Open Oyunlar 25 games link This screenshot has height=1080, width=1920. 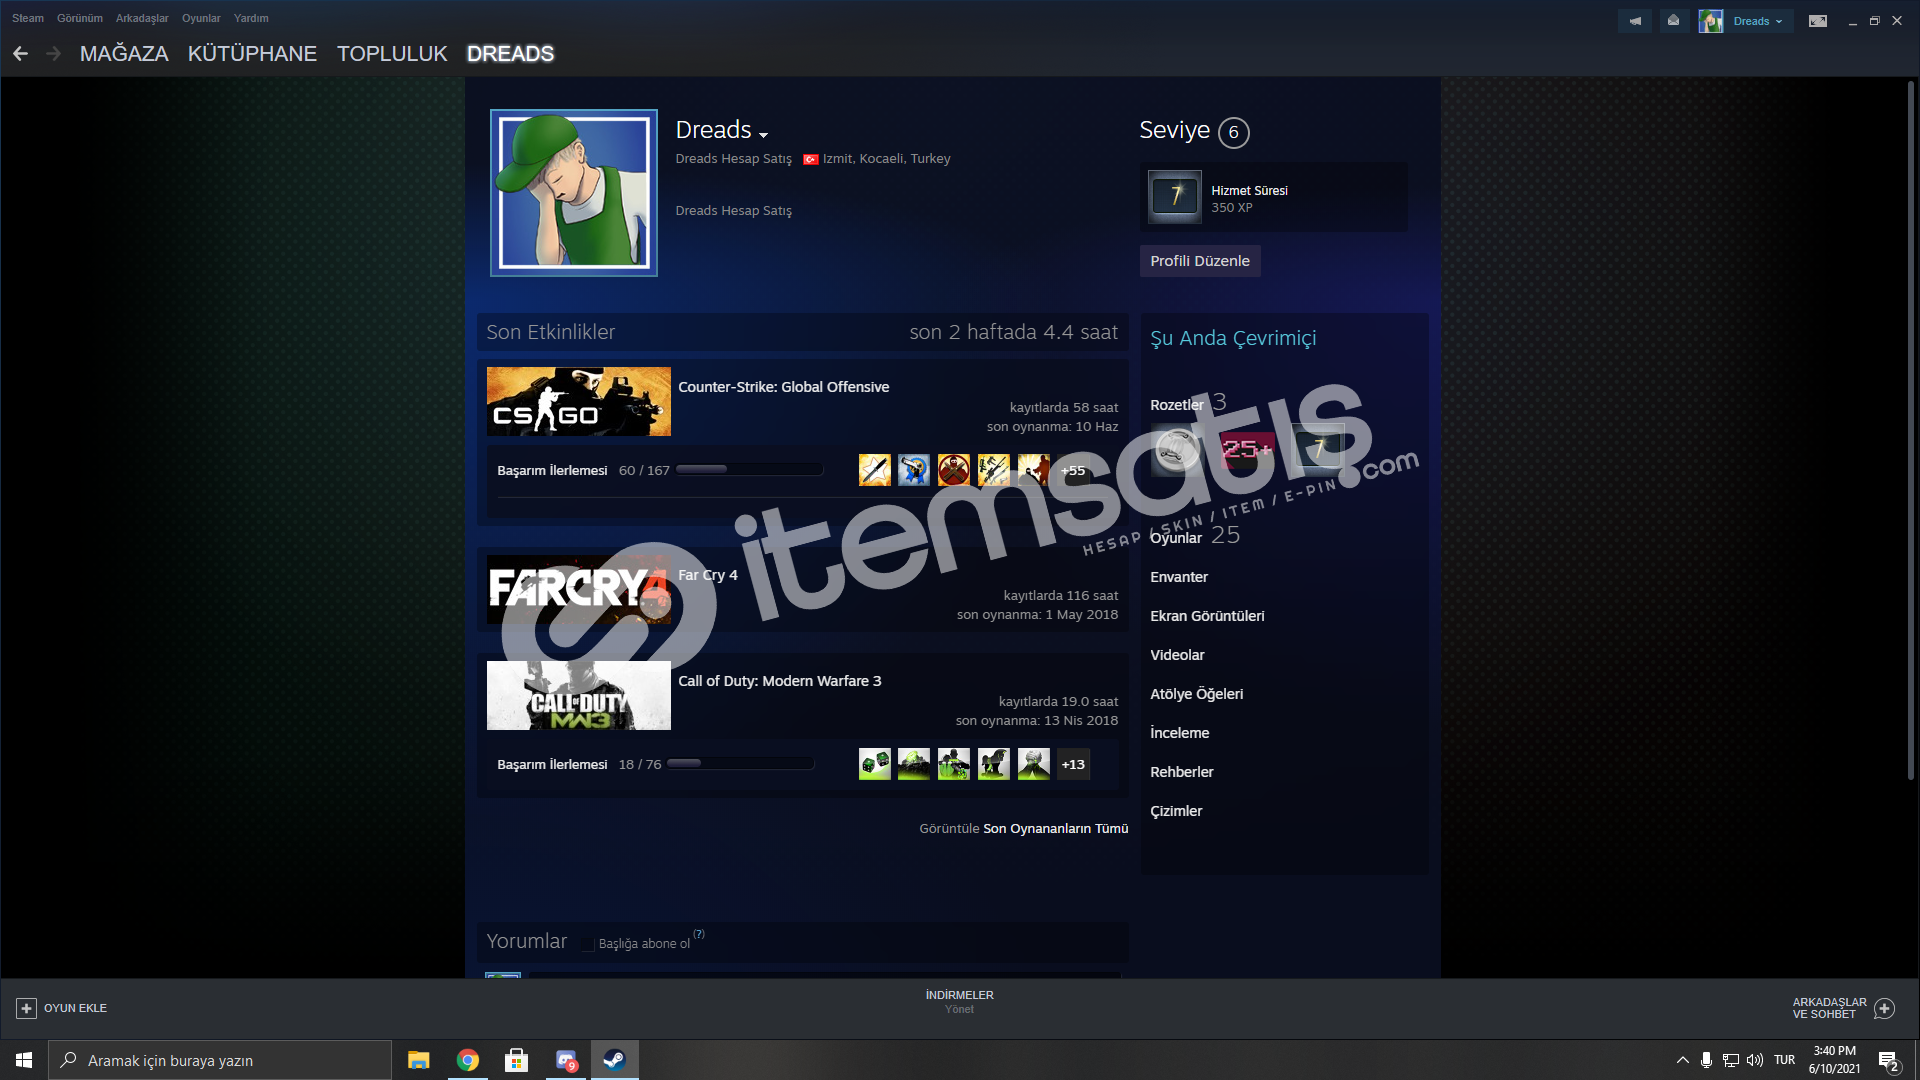[x=1195, y=536]
